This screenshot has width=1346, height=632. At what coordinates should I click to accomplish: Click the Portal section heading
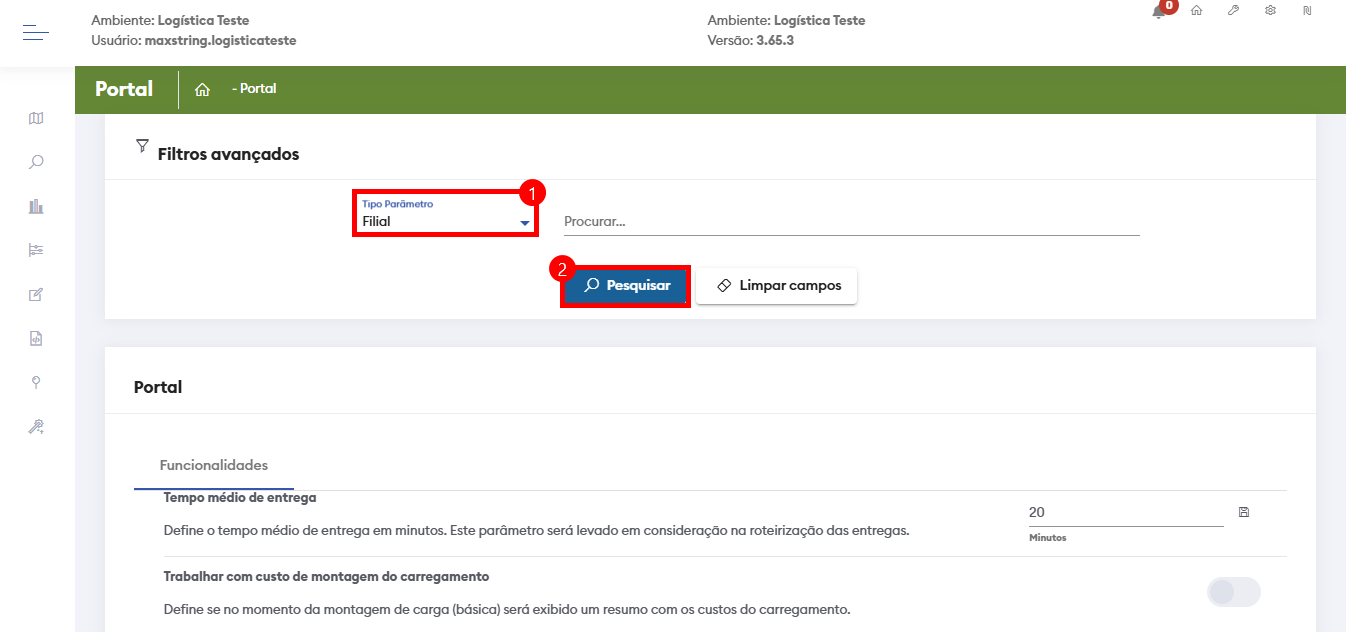point(158,387)
